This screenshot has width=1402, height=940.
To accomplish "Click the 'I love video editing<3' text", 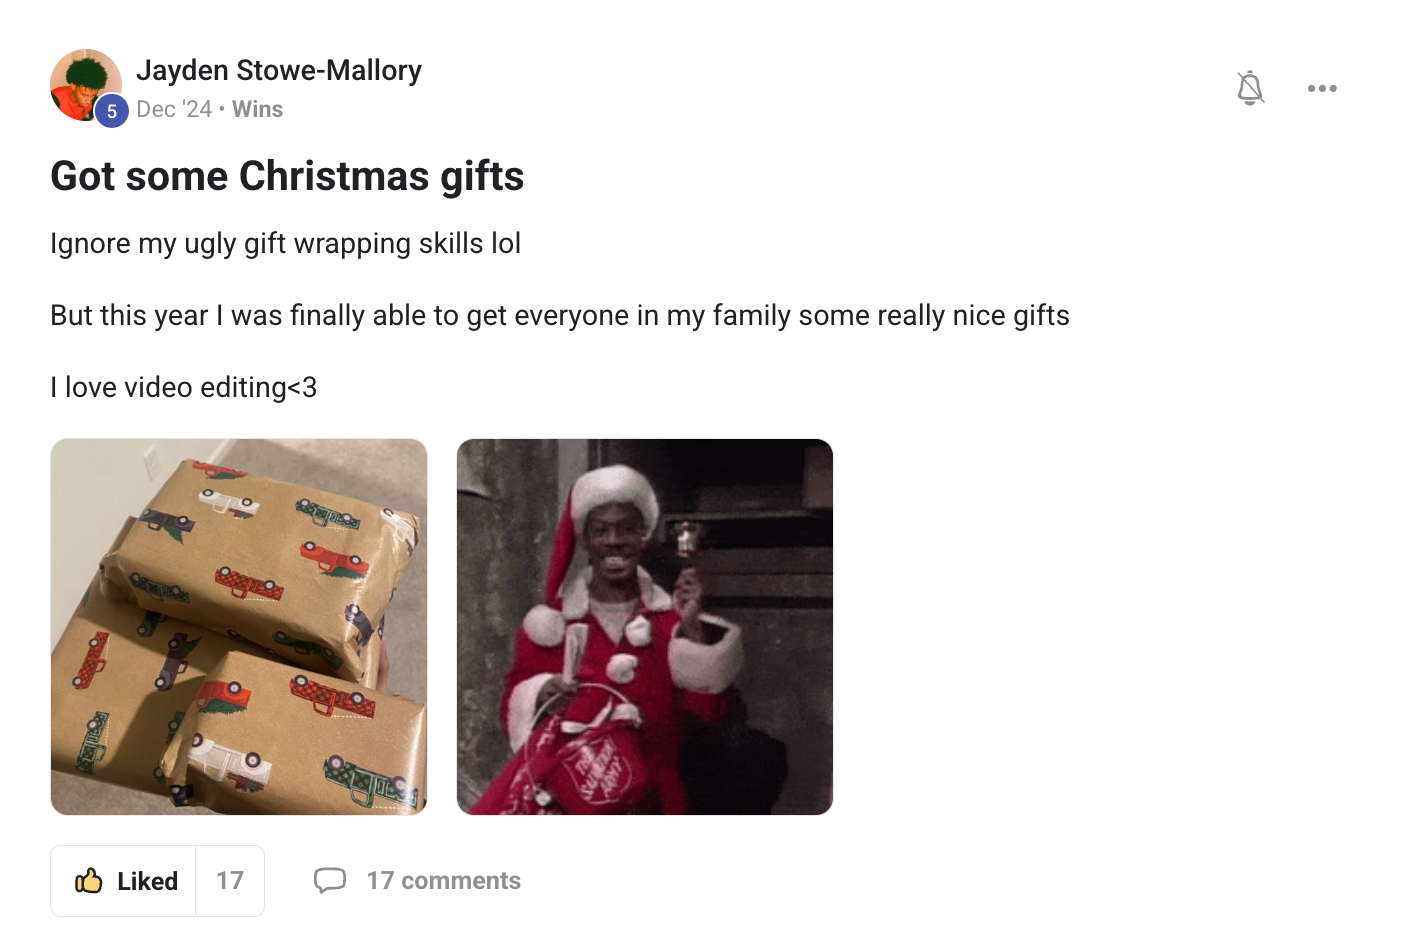I will (x=184, y=387).
